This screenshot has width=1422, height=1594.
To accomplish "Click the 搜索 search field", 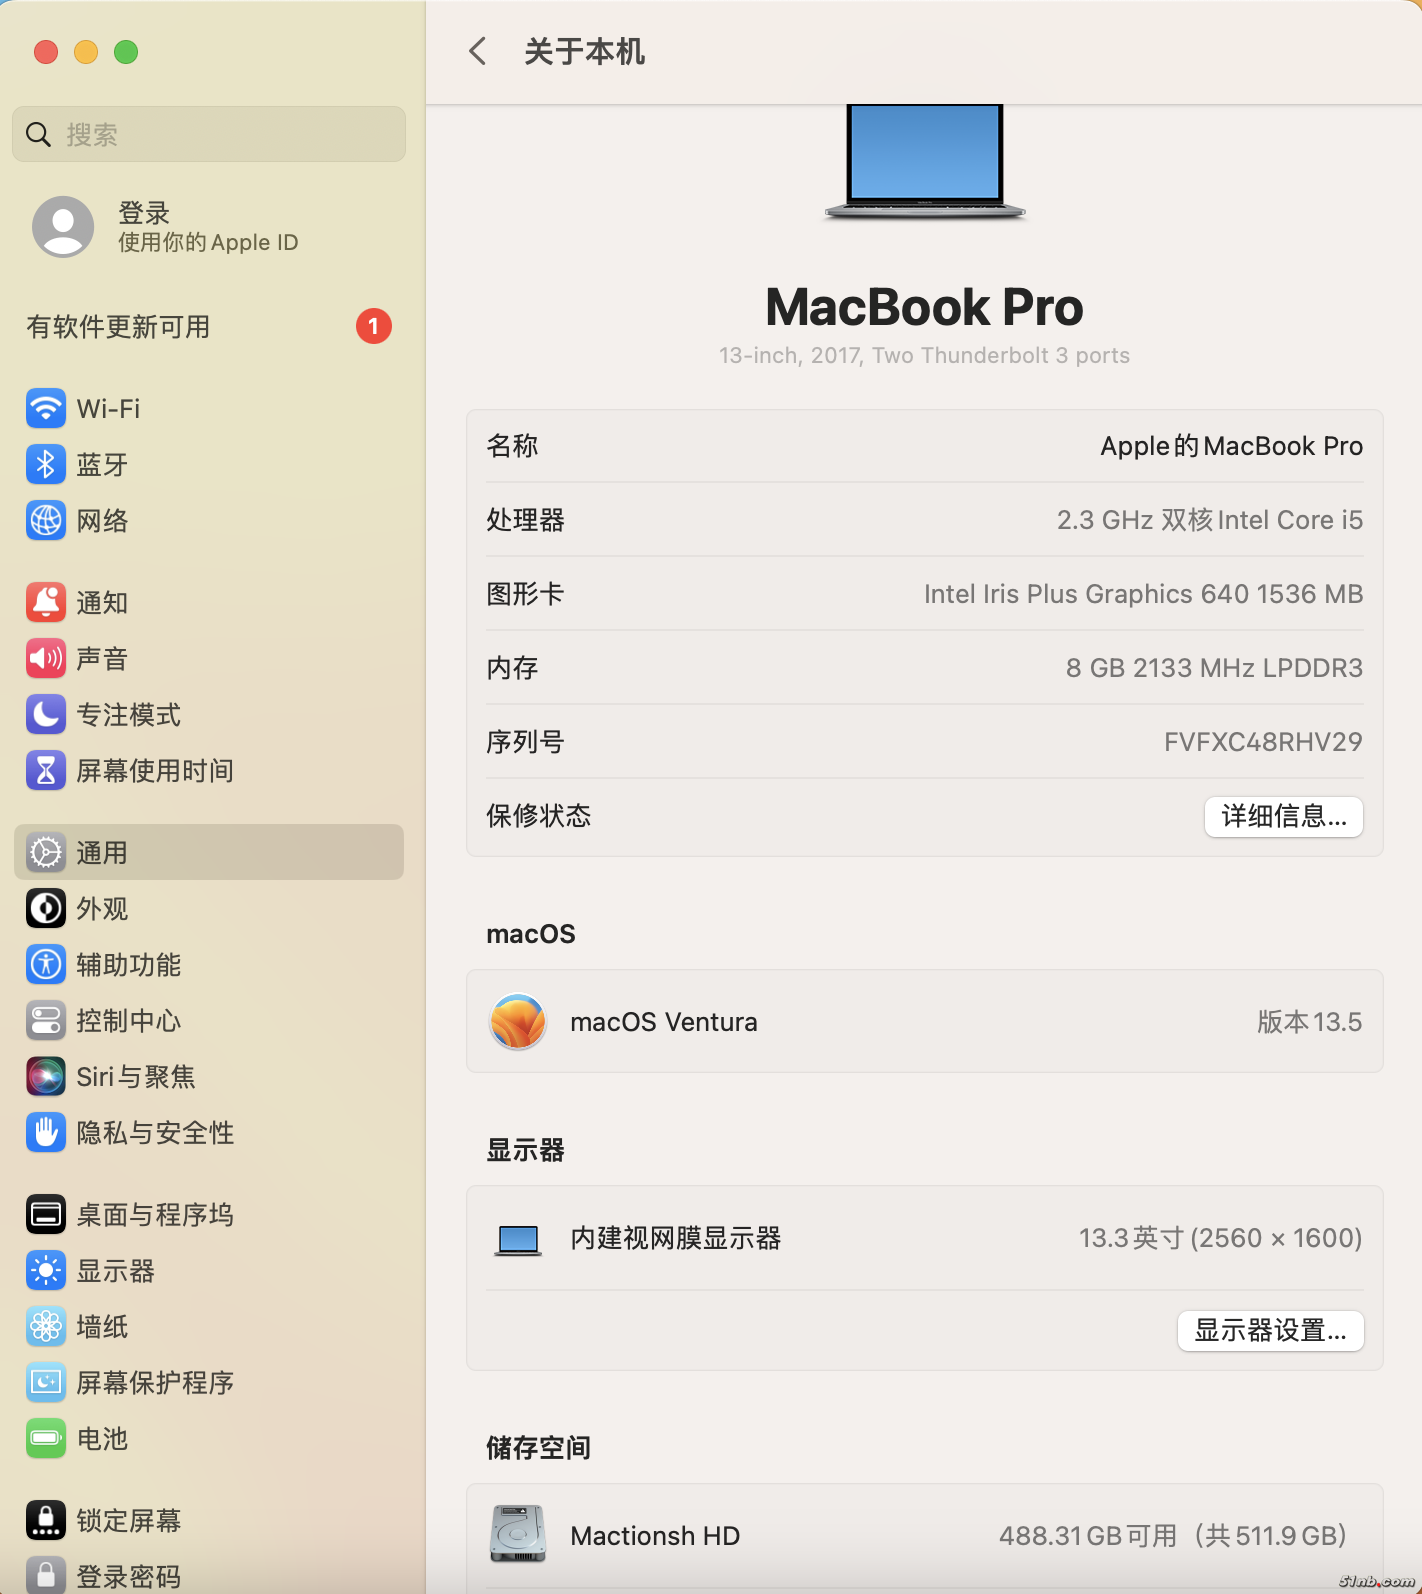I will (x=209, y=134).
